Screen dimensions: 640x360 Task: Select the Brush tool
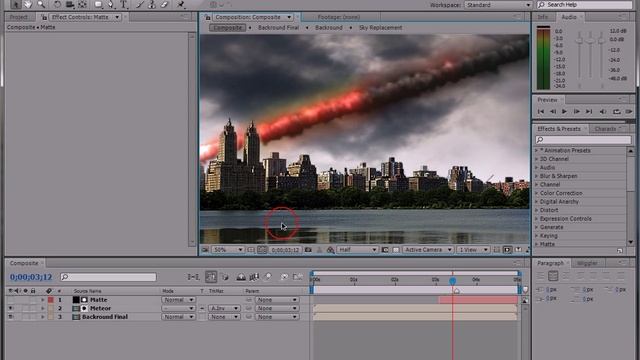140,4
